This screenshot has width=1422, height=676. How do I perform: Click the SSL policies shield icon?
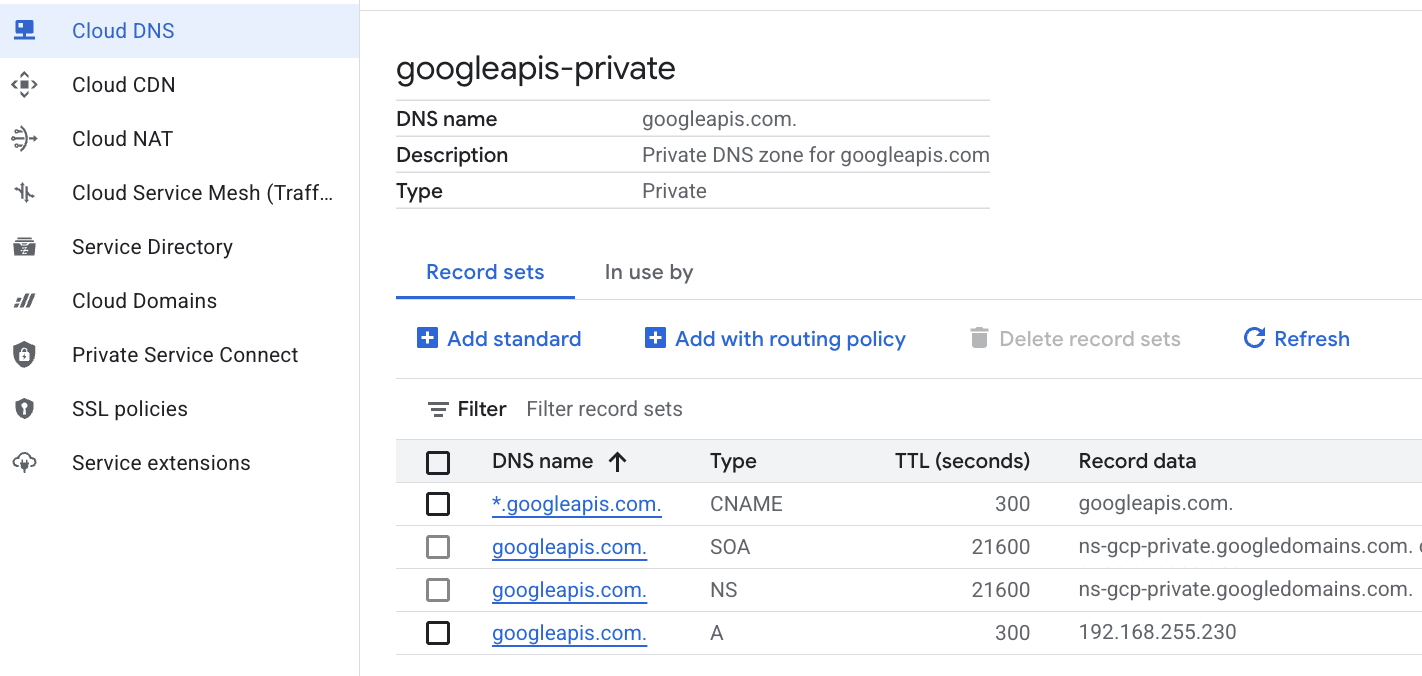click(x=24, y=409)
